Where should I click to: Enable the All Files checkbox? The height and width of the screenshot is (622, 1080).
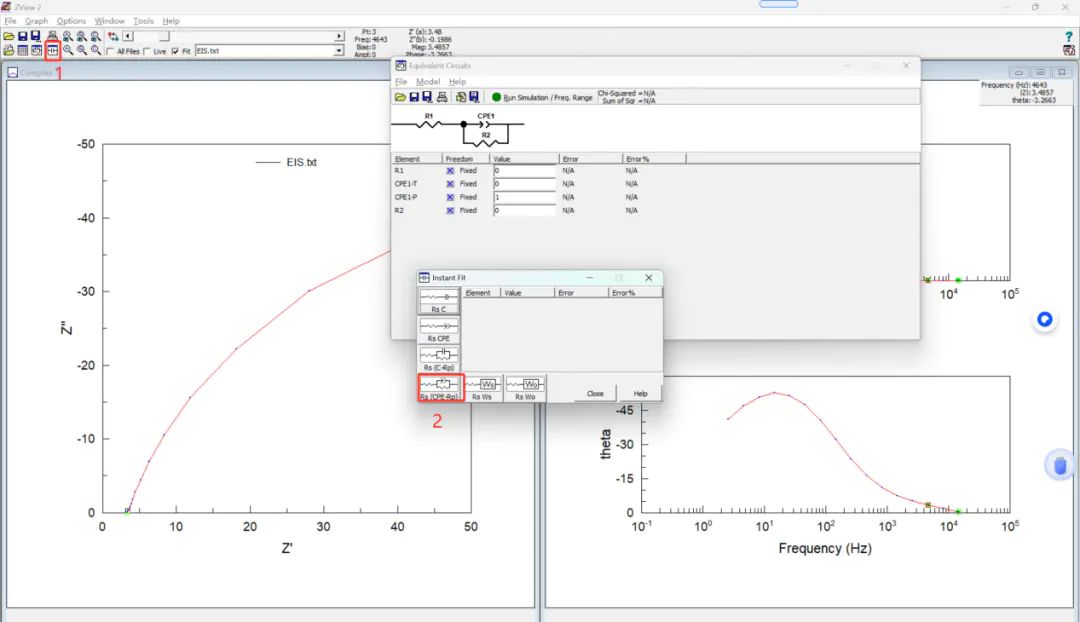click(x=111, y=51)
